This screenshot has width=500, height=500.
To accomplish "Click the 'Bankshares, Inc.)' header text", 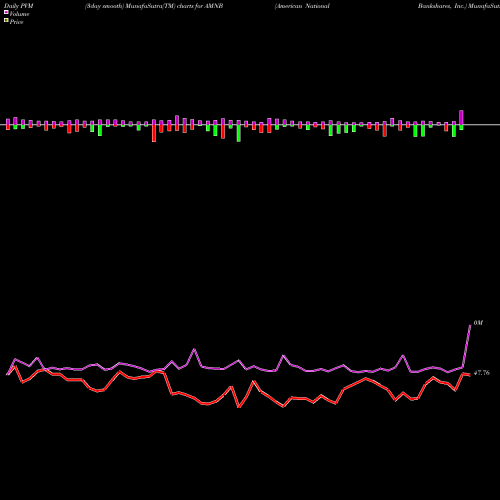I will tap(442, 6).
